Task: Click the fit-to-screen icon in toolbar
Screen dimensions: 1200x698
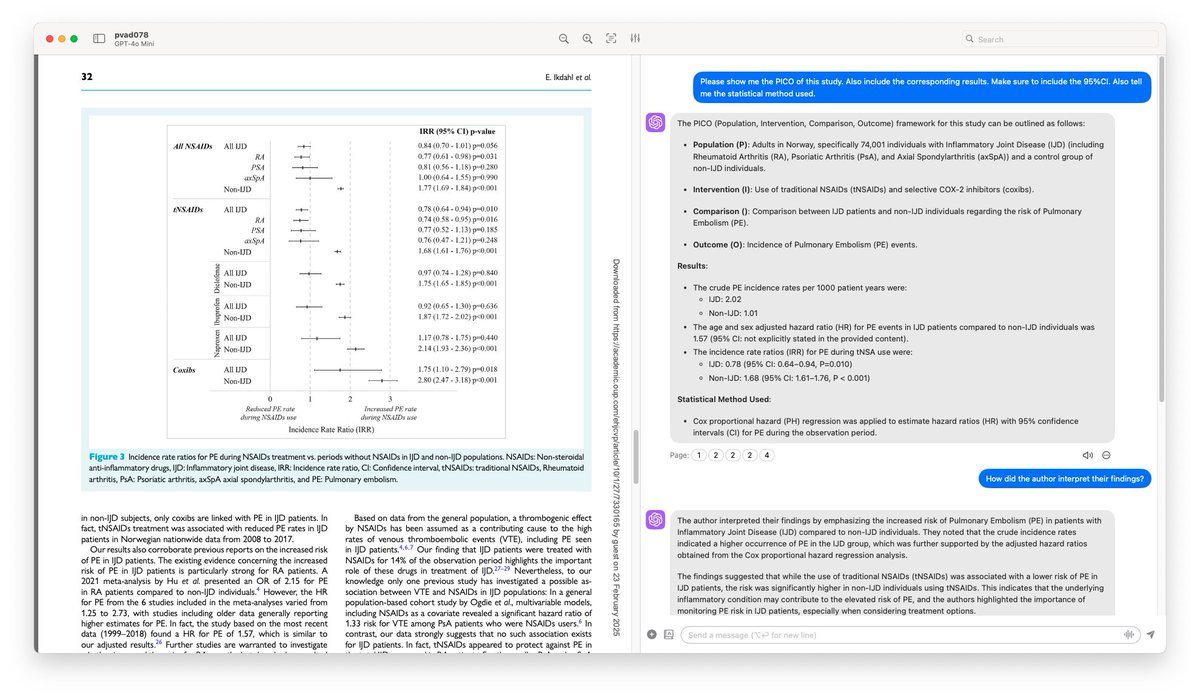Action: click(x=611, y=38)
